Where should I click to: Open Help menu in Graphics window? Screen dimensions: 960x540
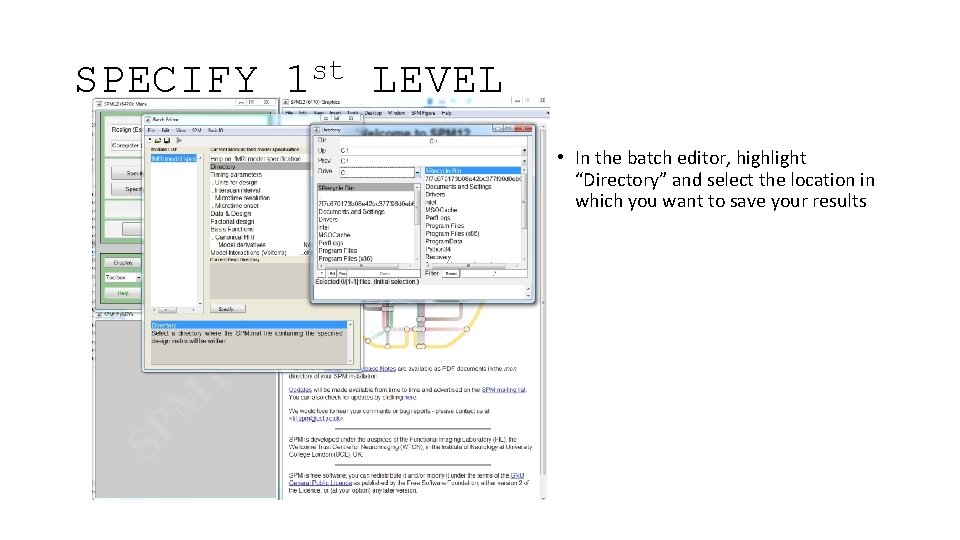point(446,113)
